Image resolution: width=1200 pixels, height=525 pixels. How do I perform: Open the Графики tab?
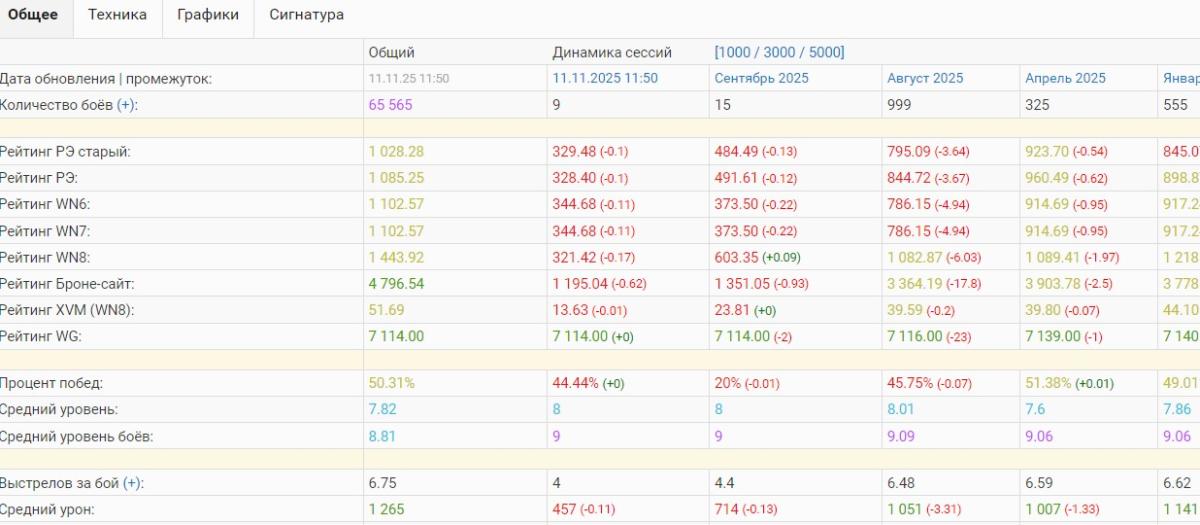coord(208,15)
